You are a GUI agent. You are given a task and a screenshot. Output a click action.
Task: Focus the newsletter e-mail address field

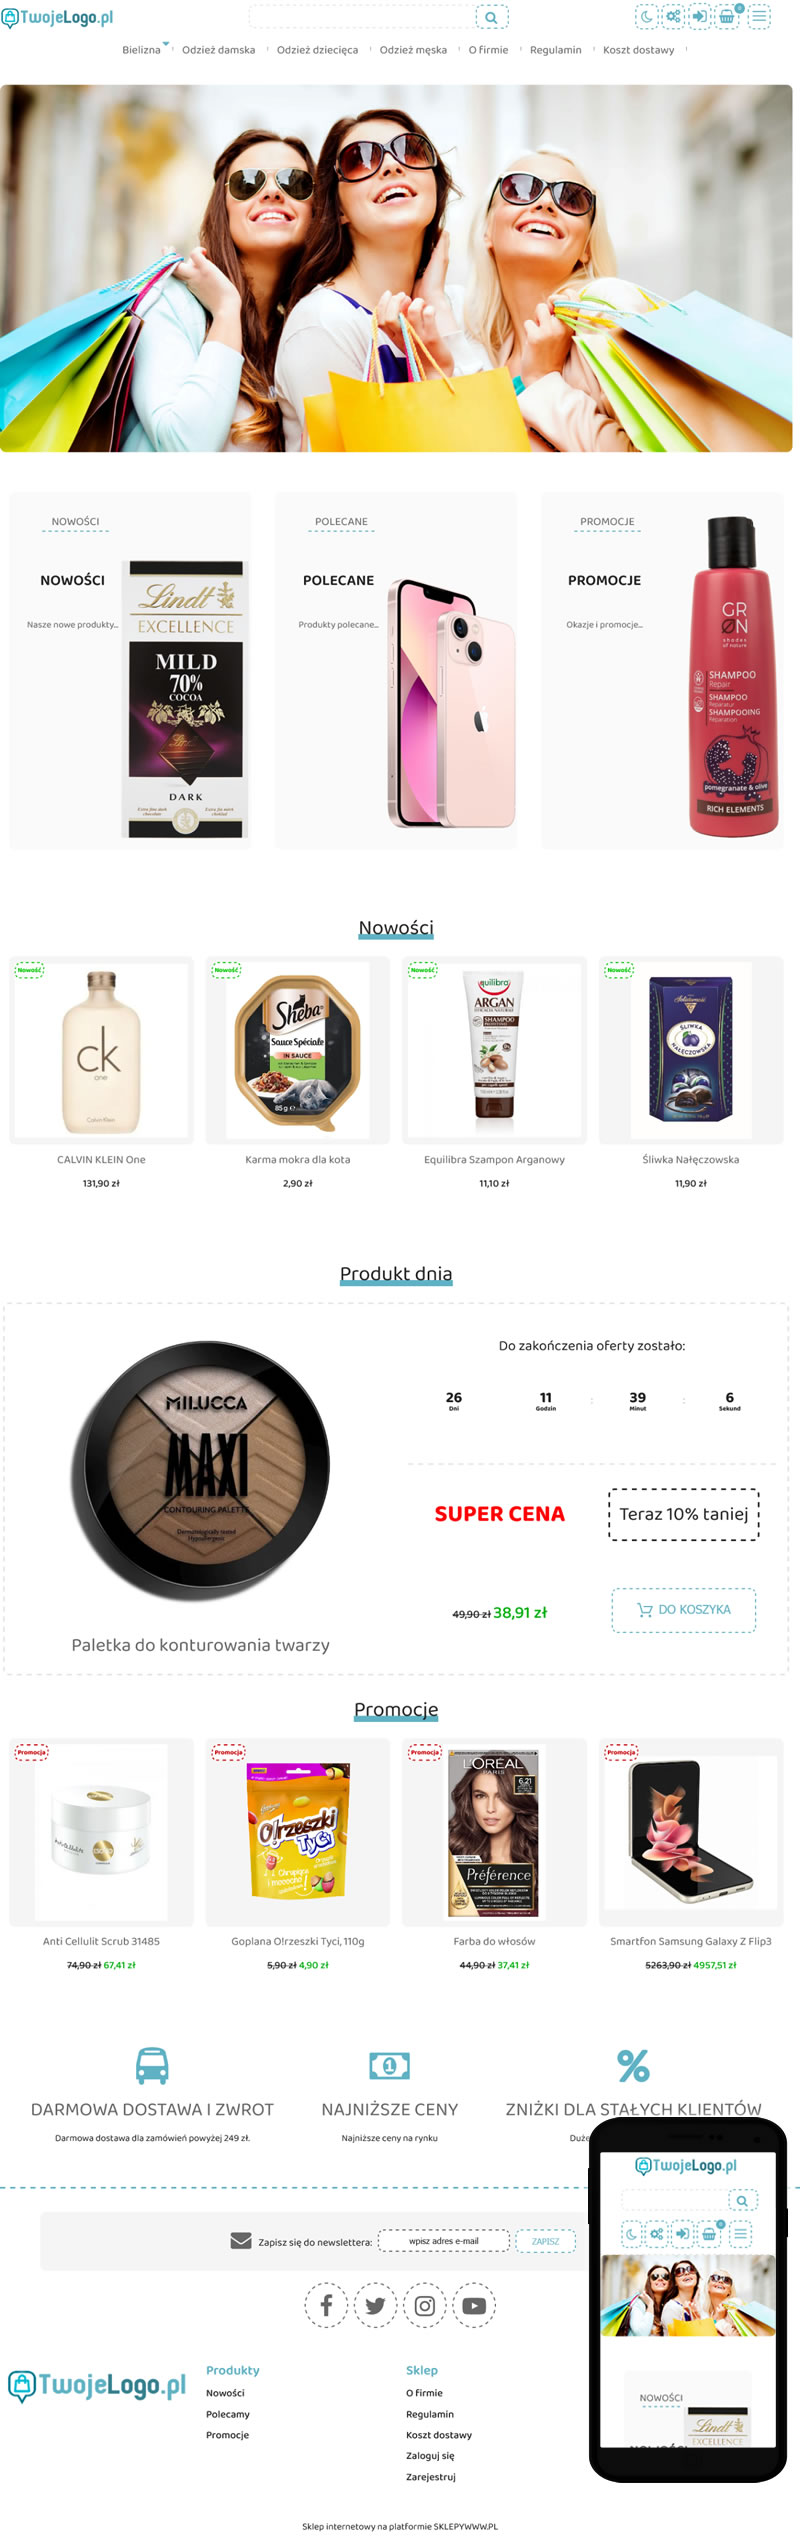(x=444, y=2241)
